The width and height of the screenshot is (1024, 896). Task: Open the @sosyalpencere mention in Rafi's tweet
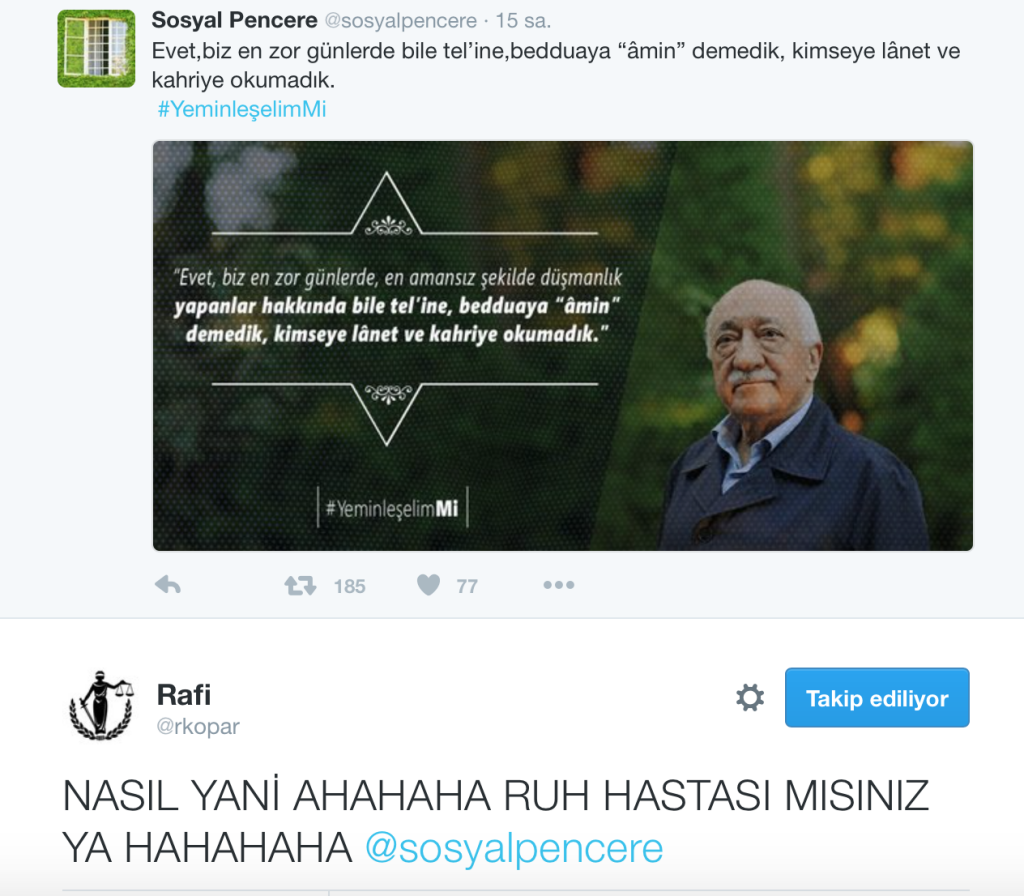point(514,848)
